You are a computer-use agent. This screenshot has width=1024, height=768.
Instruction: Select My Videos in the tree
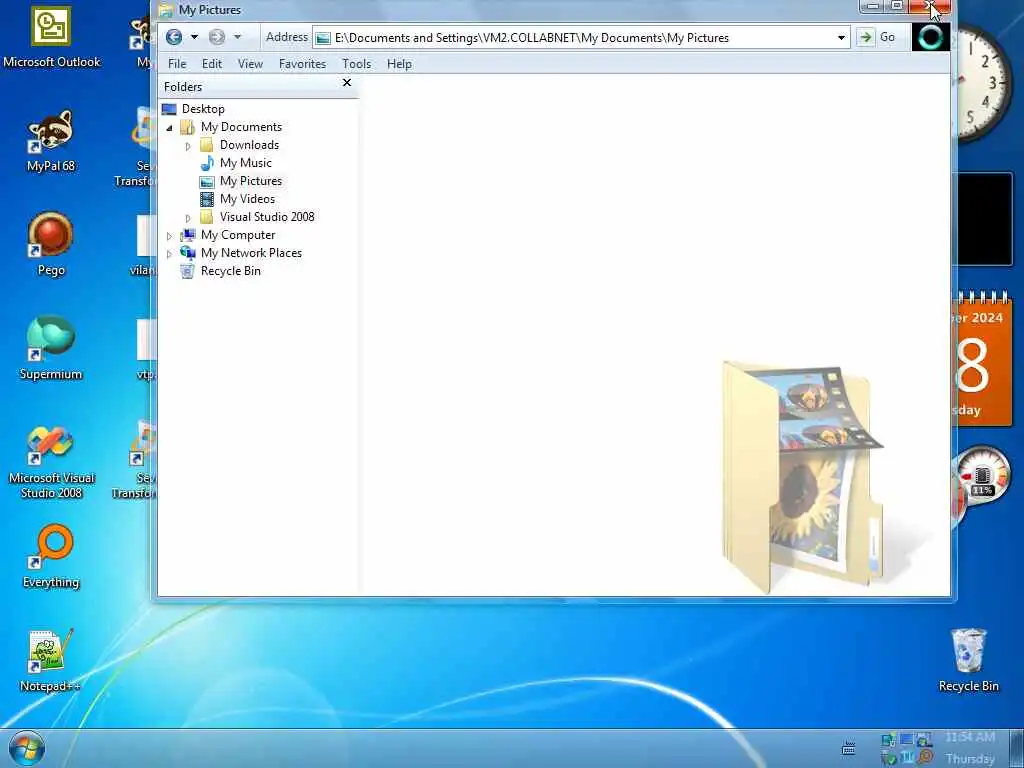[x=248, y=199]
